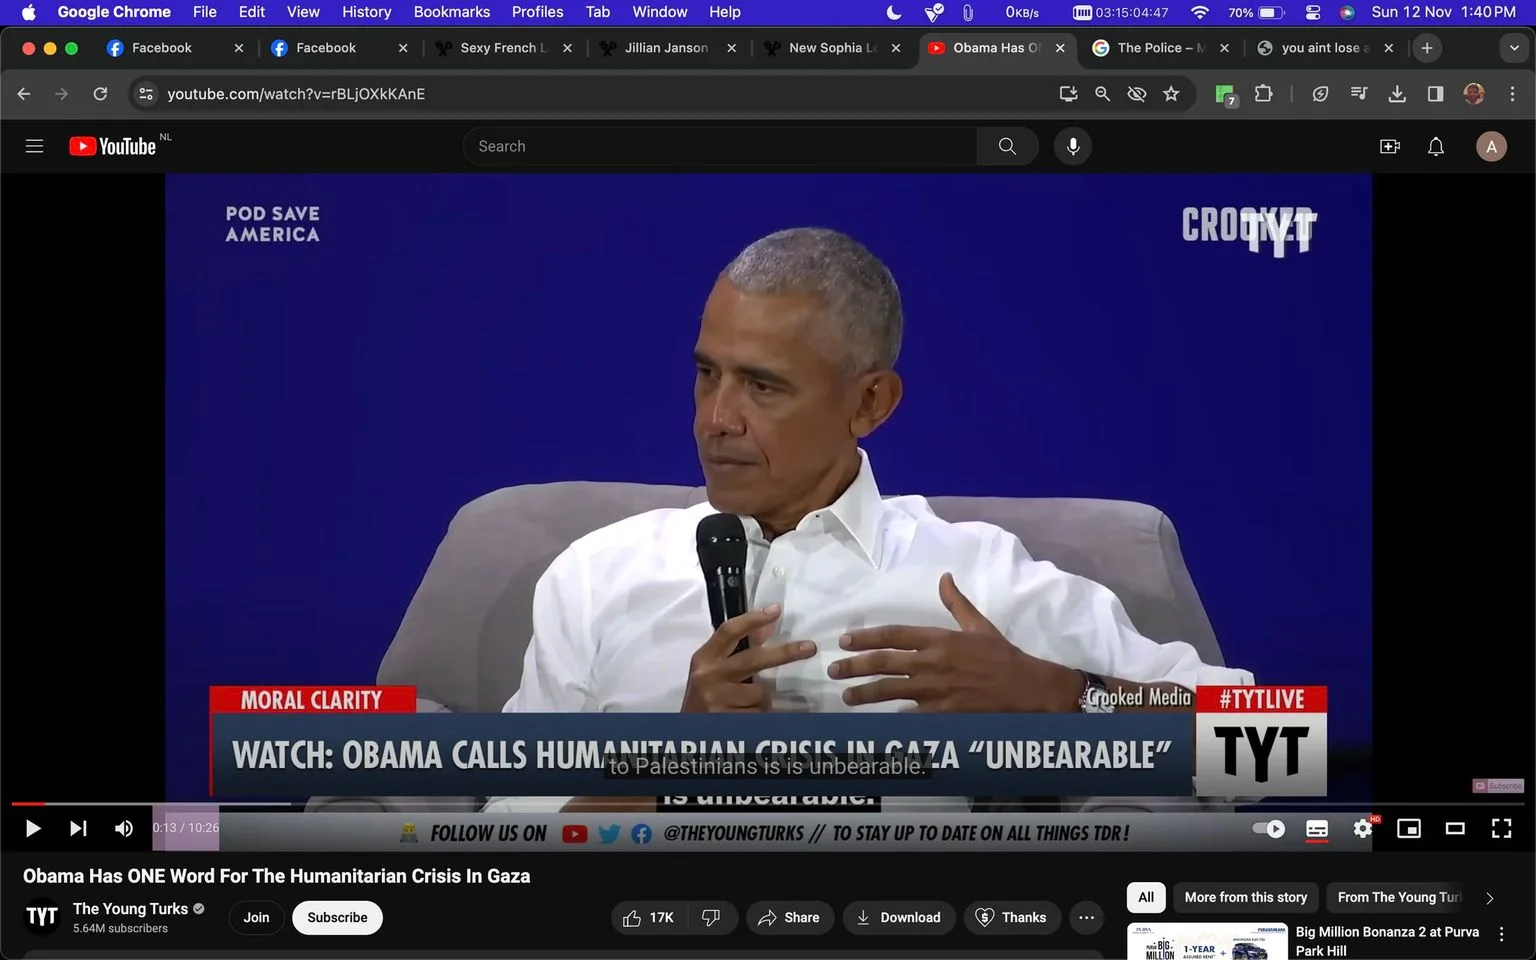1536x960 pixels.
Task: Enter full screen mode
Action: (x=1501, y=828)
